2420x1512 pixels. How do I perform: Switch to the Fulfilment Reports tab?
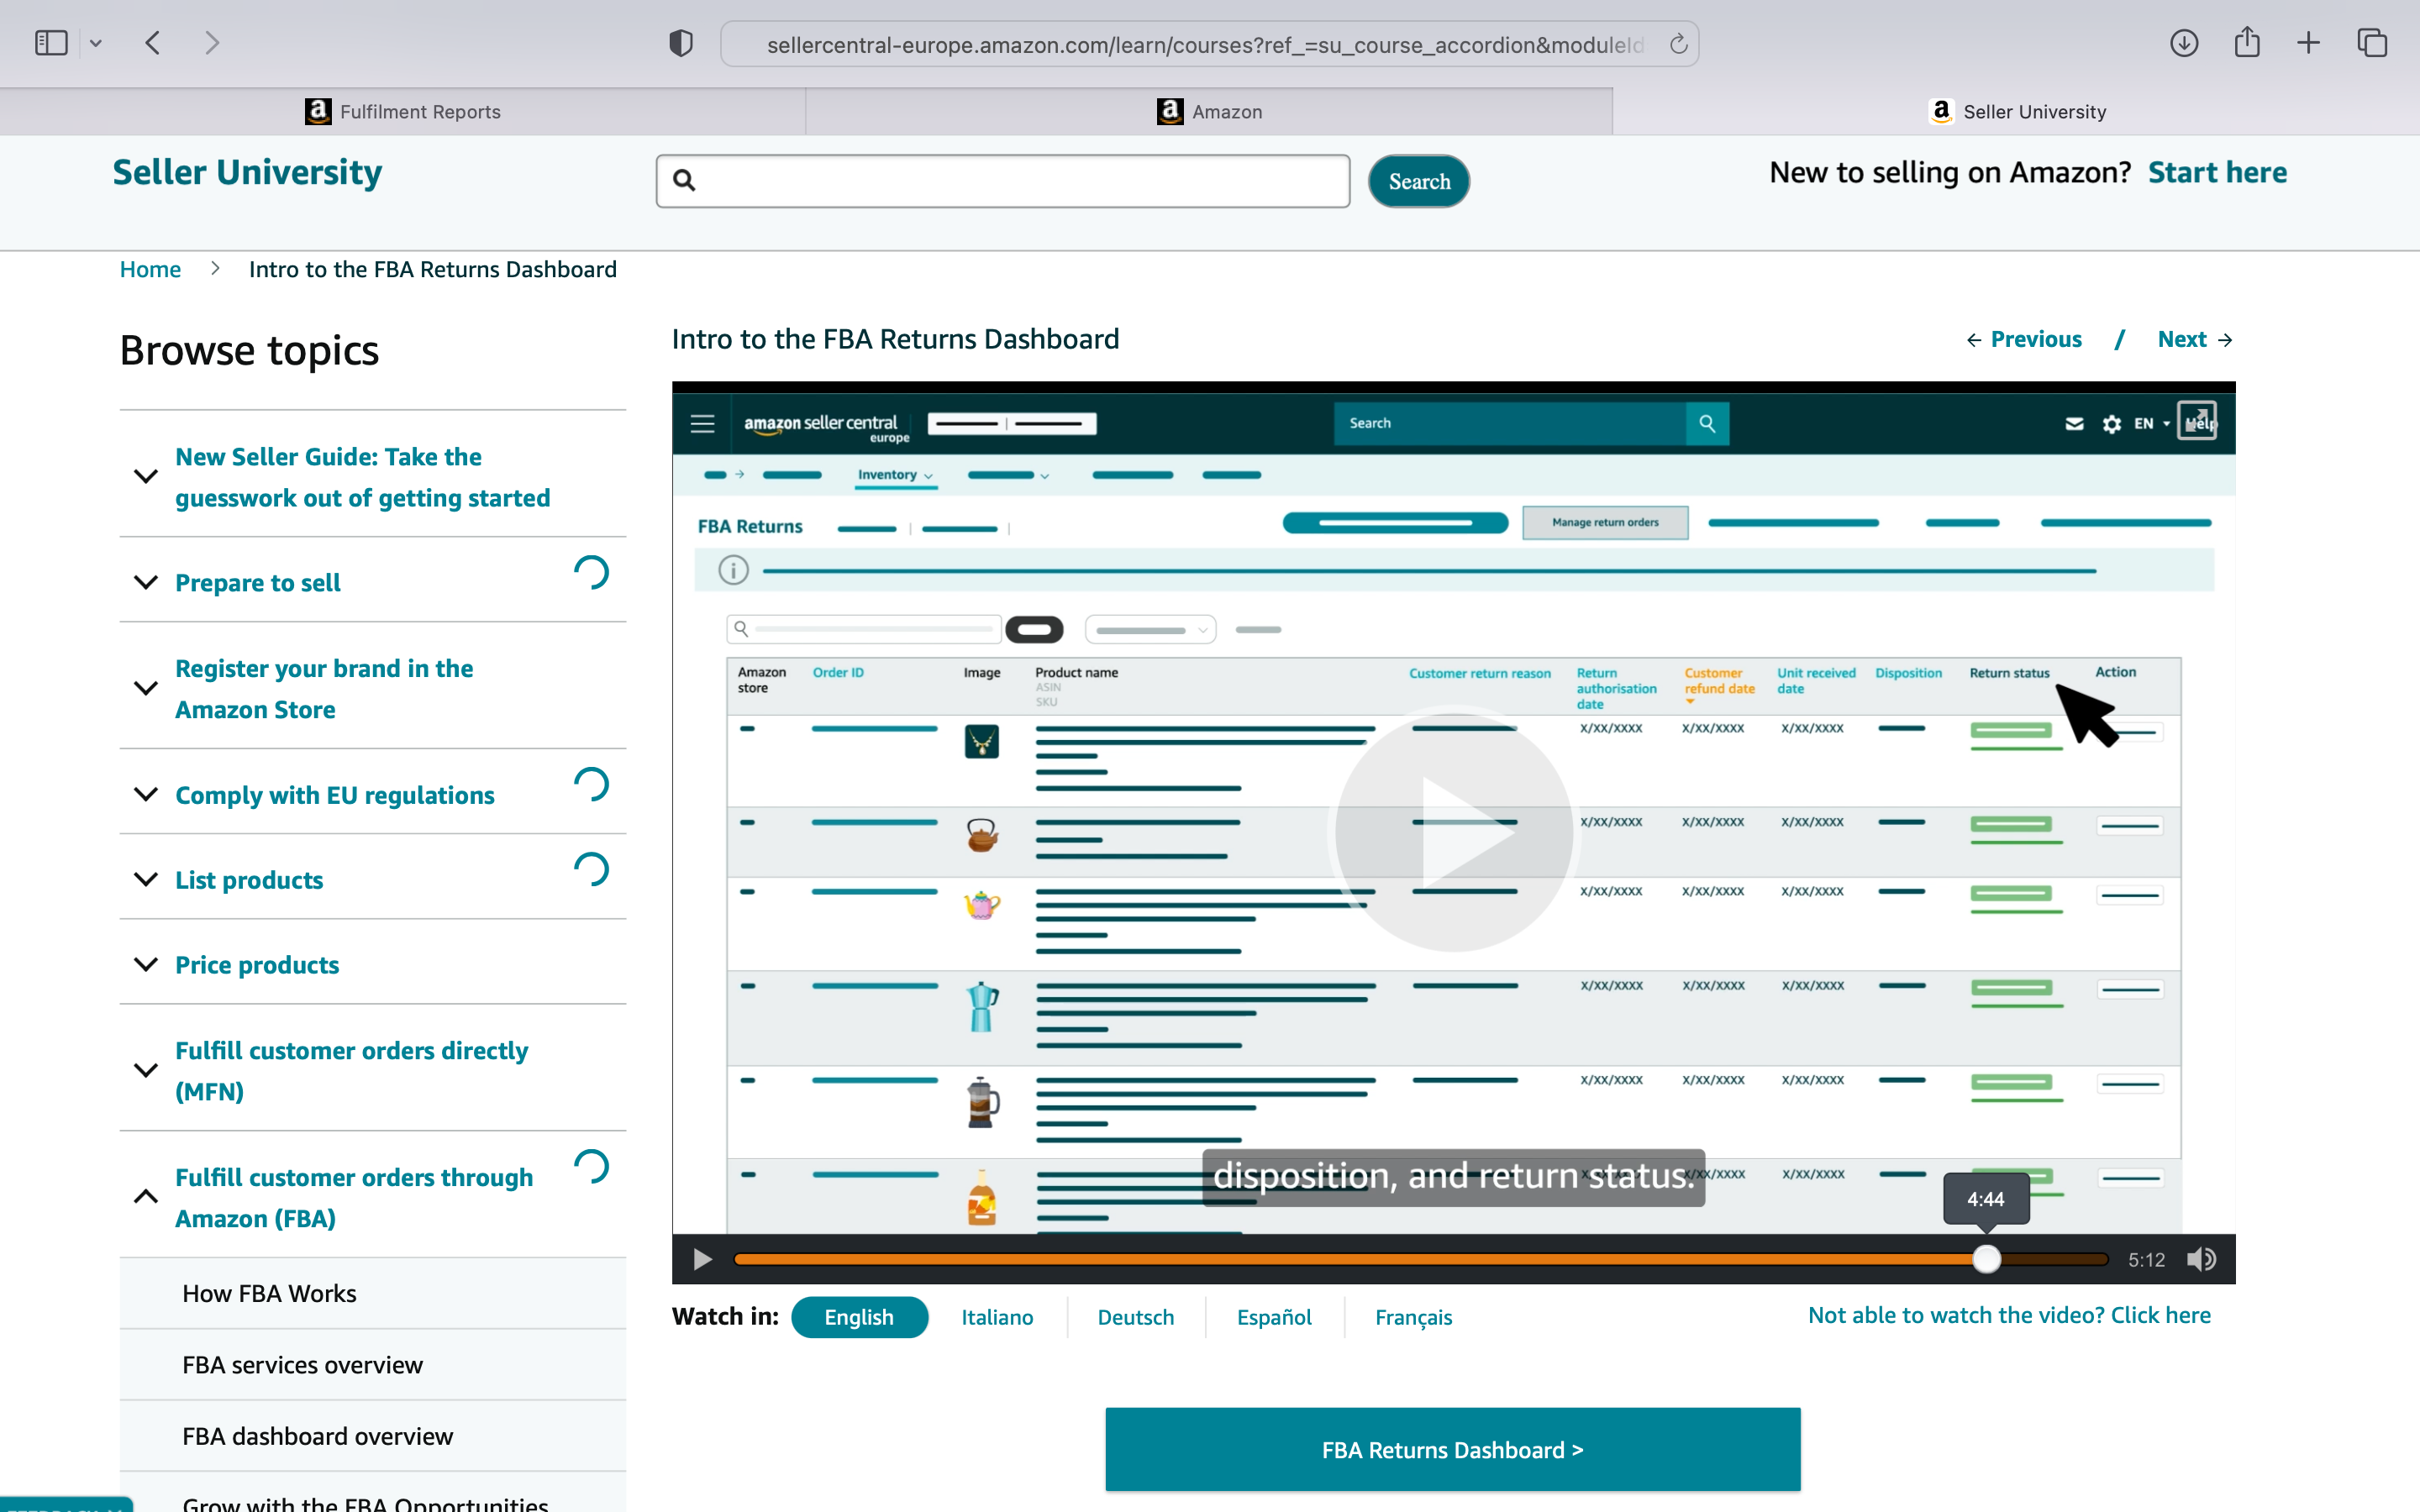[403, 111]
